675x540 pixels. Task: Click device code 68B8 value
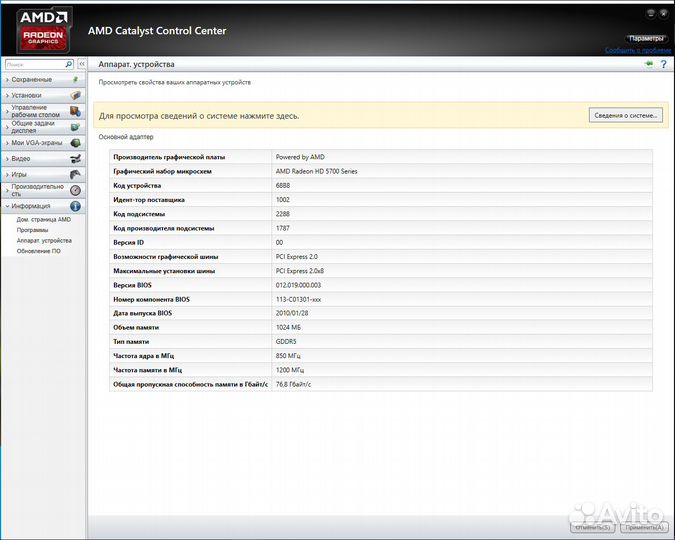point(283,186)
